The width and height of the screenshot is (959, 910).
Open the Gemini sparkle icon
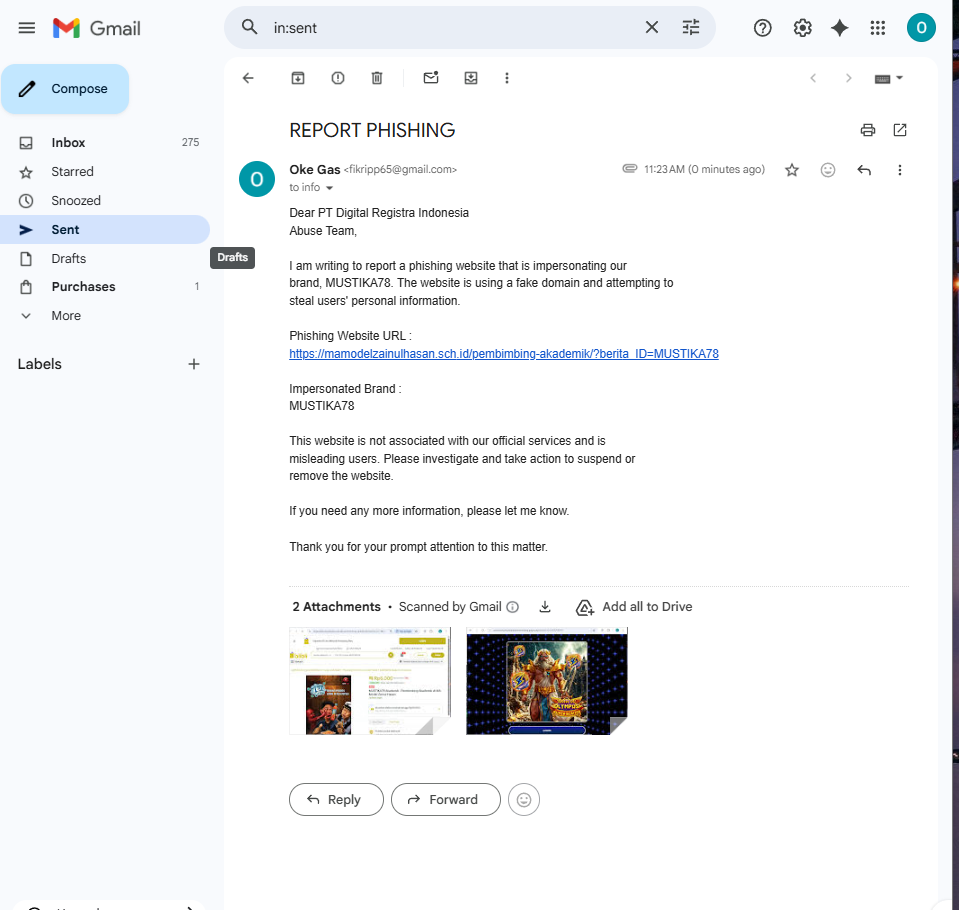point(840,28)
